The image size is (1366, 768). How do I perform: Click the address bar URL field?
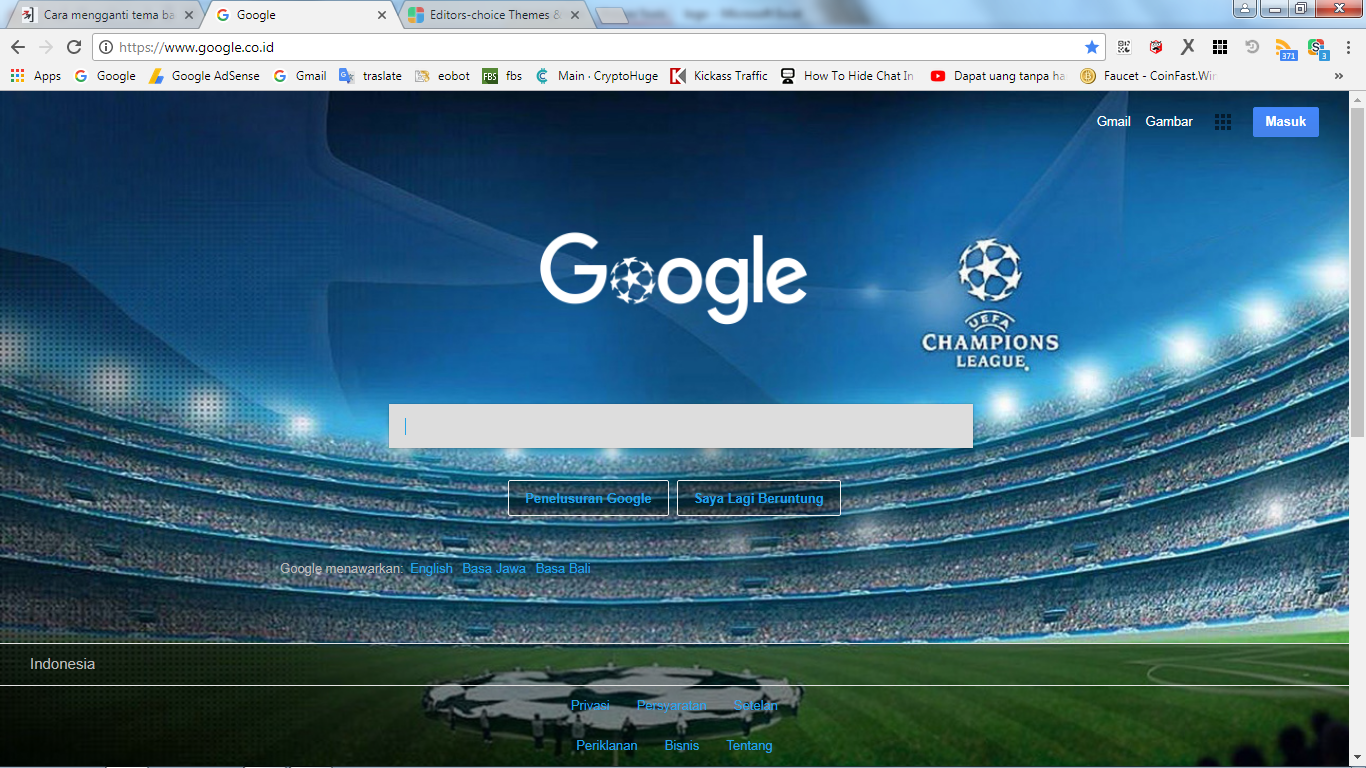tap(598, 47)
